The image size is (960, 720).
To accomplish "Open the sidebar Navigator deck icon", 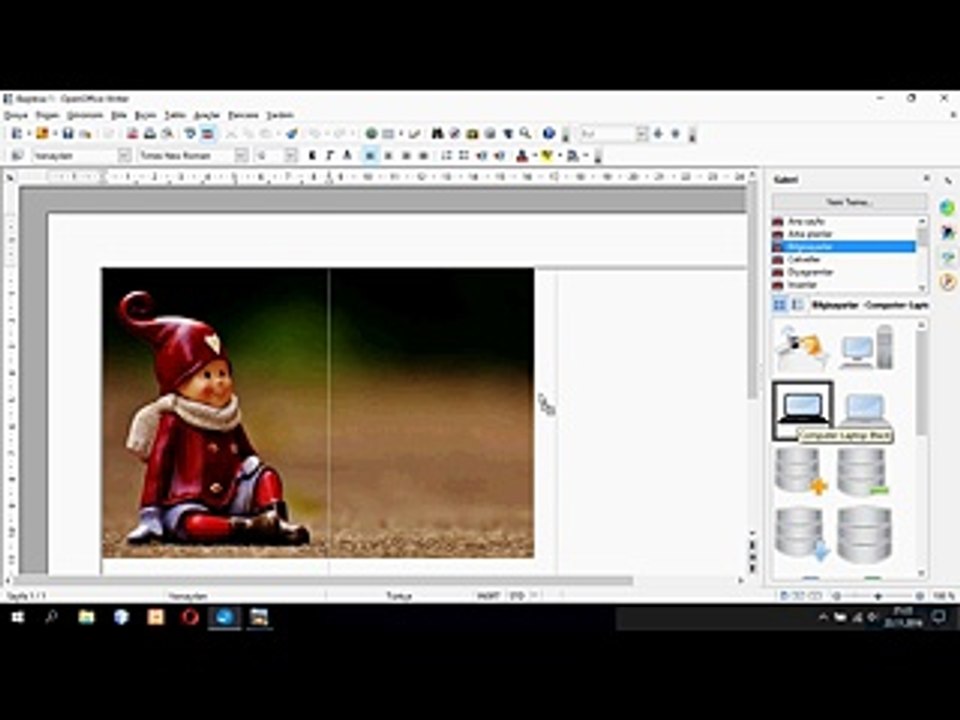I will pyautogui.click(x=948, y=282).
